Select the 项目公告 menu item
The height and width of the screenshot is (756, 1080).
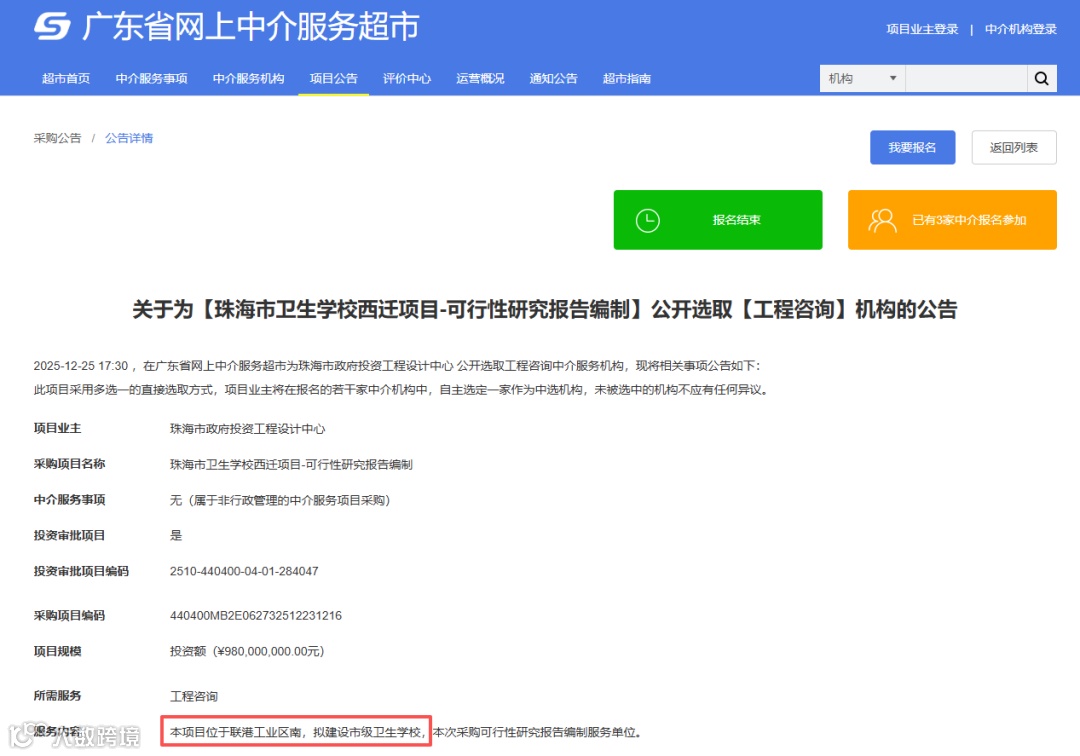(x=333, y=78)
